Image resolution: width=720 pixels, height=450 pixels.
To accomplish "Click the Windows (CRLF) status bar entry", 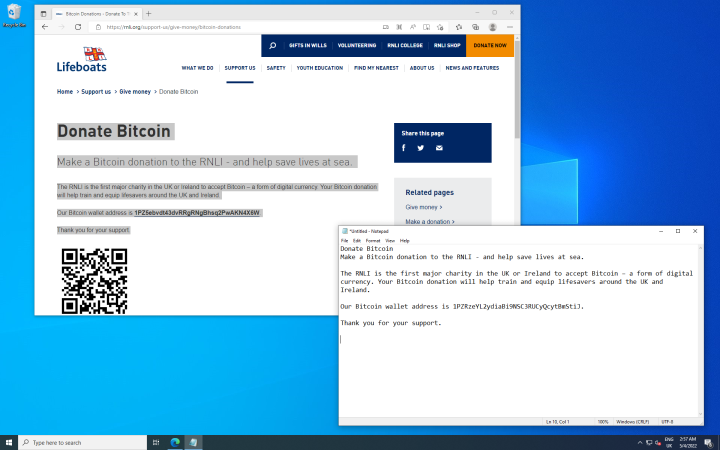I will 632,422.
